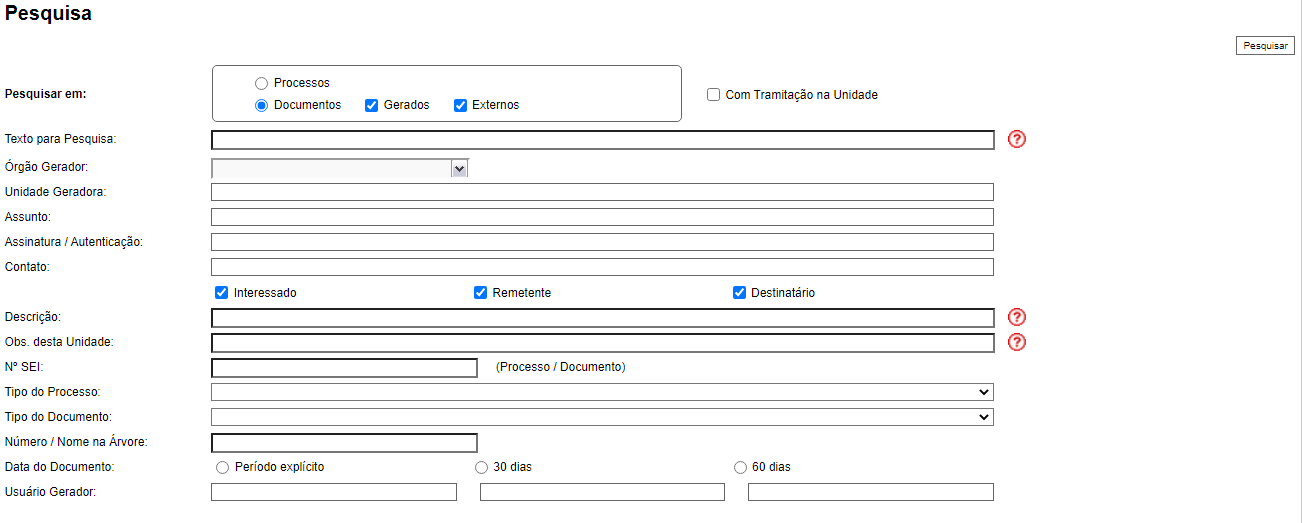
Task: Click help icon beside Texto para Pesquisa
Action: pyautogui.click(x=1017, y=139)
